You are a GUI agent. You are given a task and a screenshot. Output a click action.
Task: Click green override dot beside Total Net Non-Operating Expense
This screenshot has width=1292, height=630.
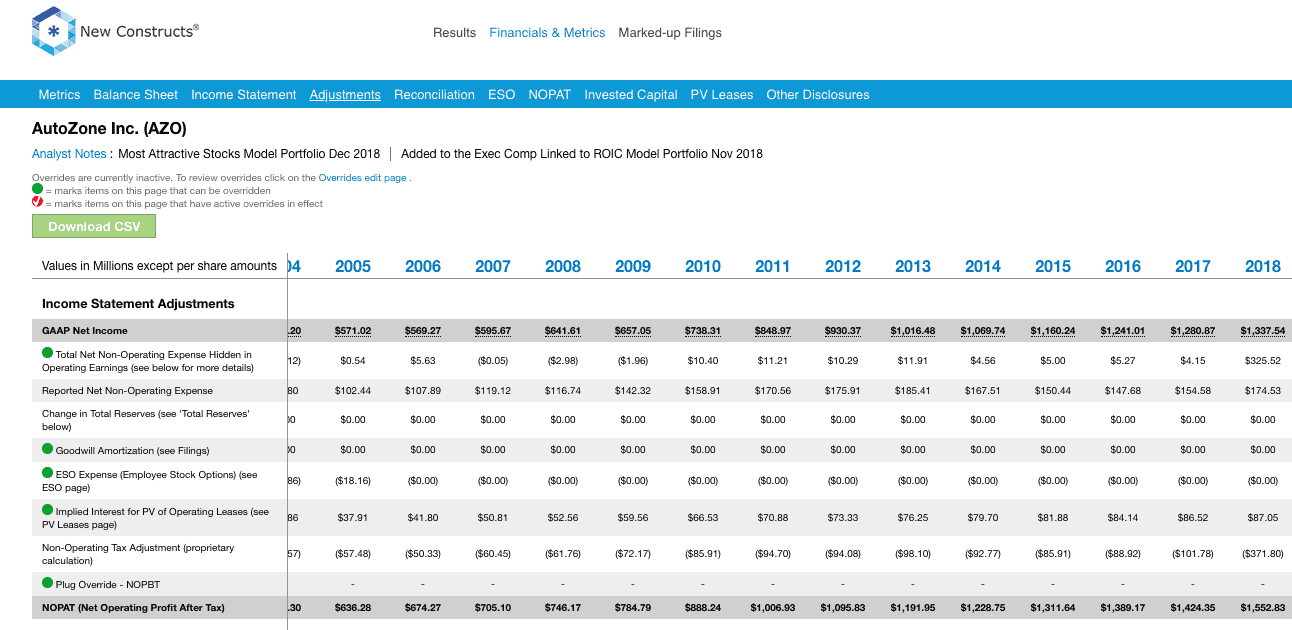(48, 353)
